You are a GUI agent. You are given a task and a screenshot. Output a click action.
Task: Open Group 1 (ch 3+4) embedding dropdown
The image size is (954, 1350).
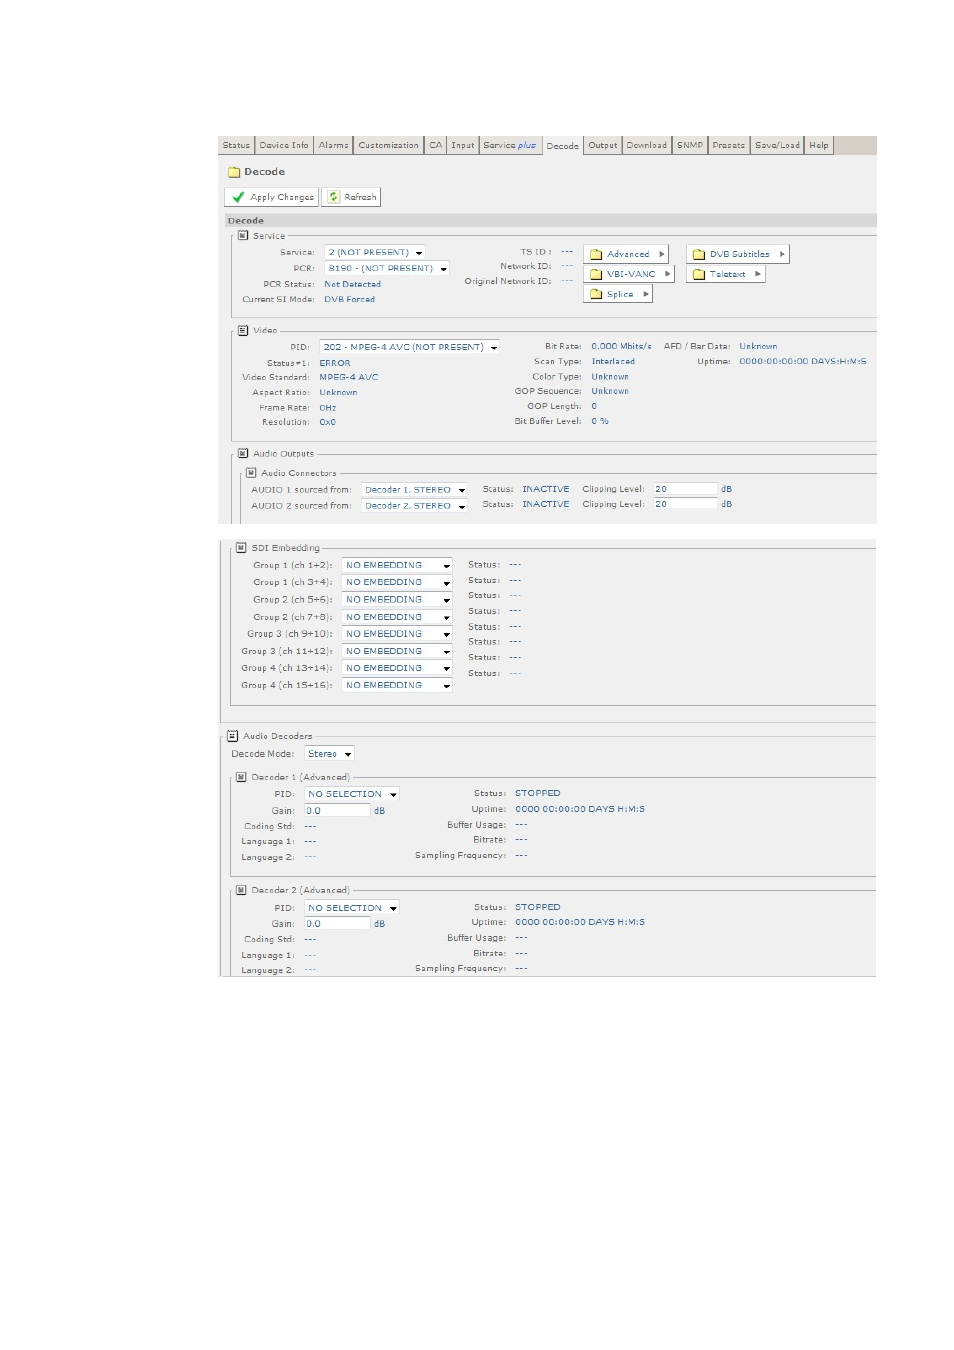point(397,582)
